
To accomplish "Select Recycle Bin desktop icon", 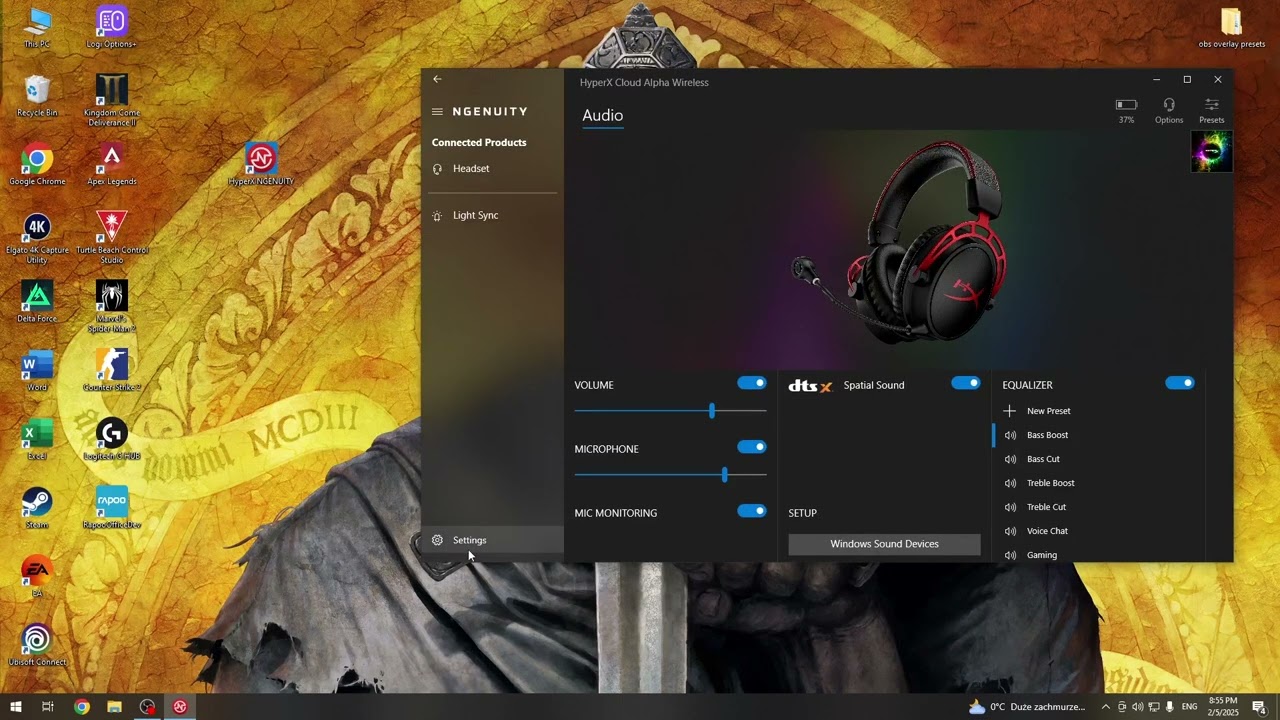I will (37, 96).
